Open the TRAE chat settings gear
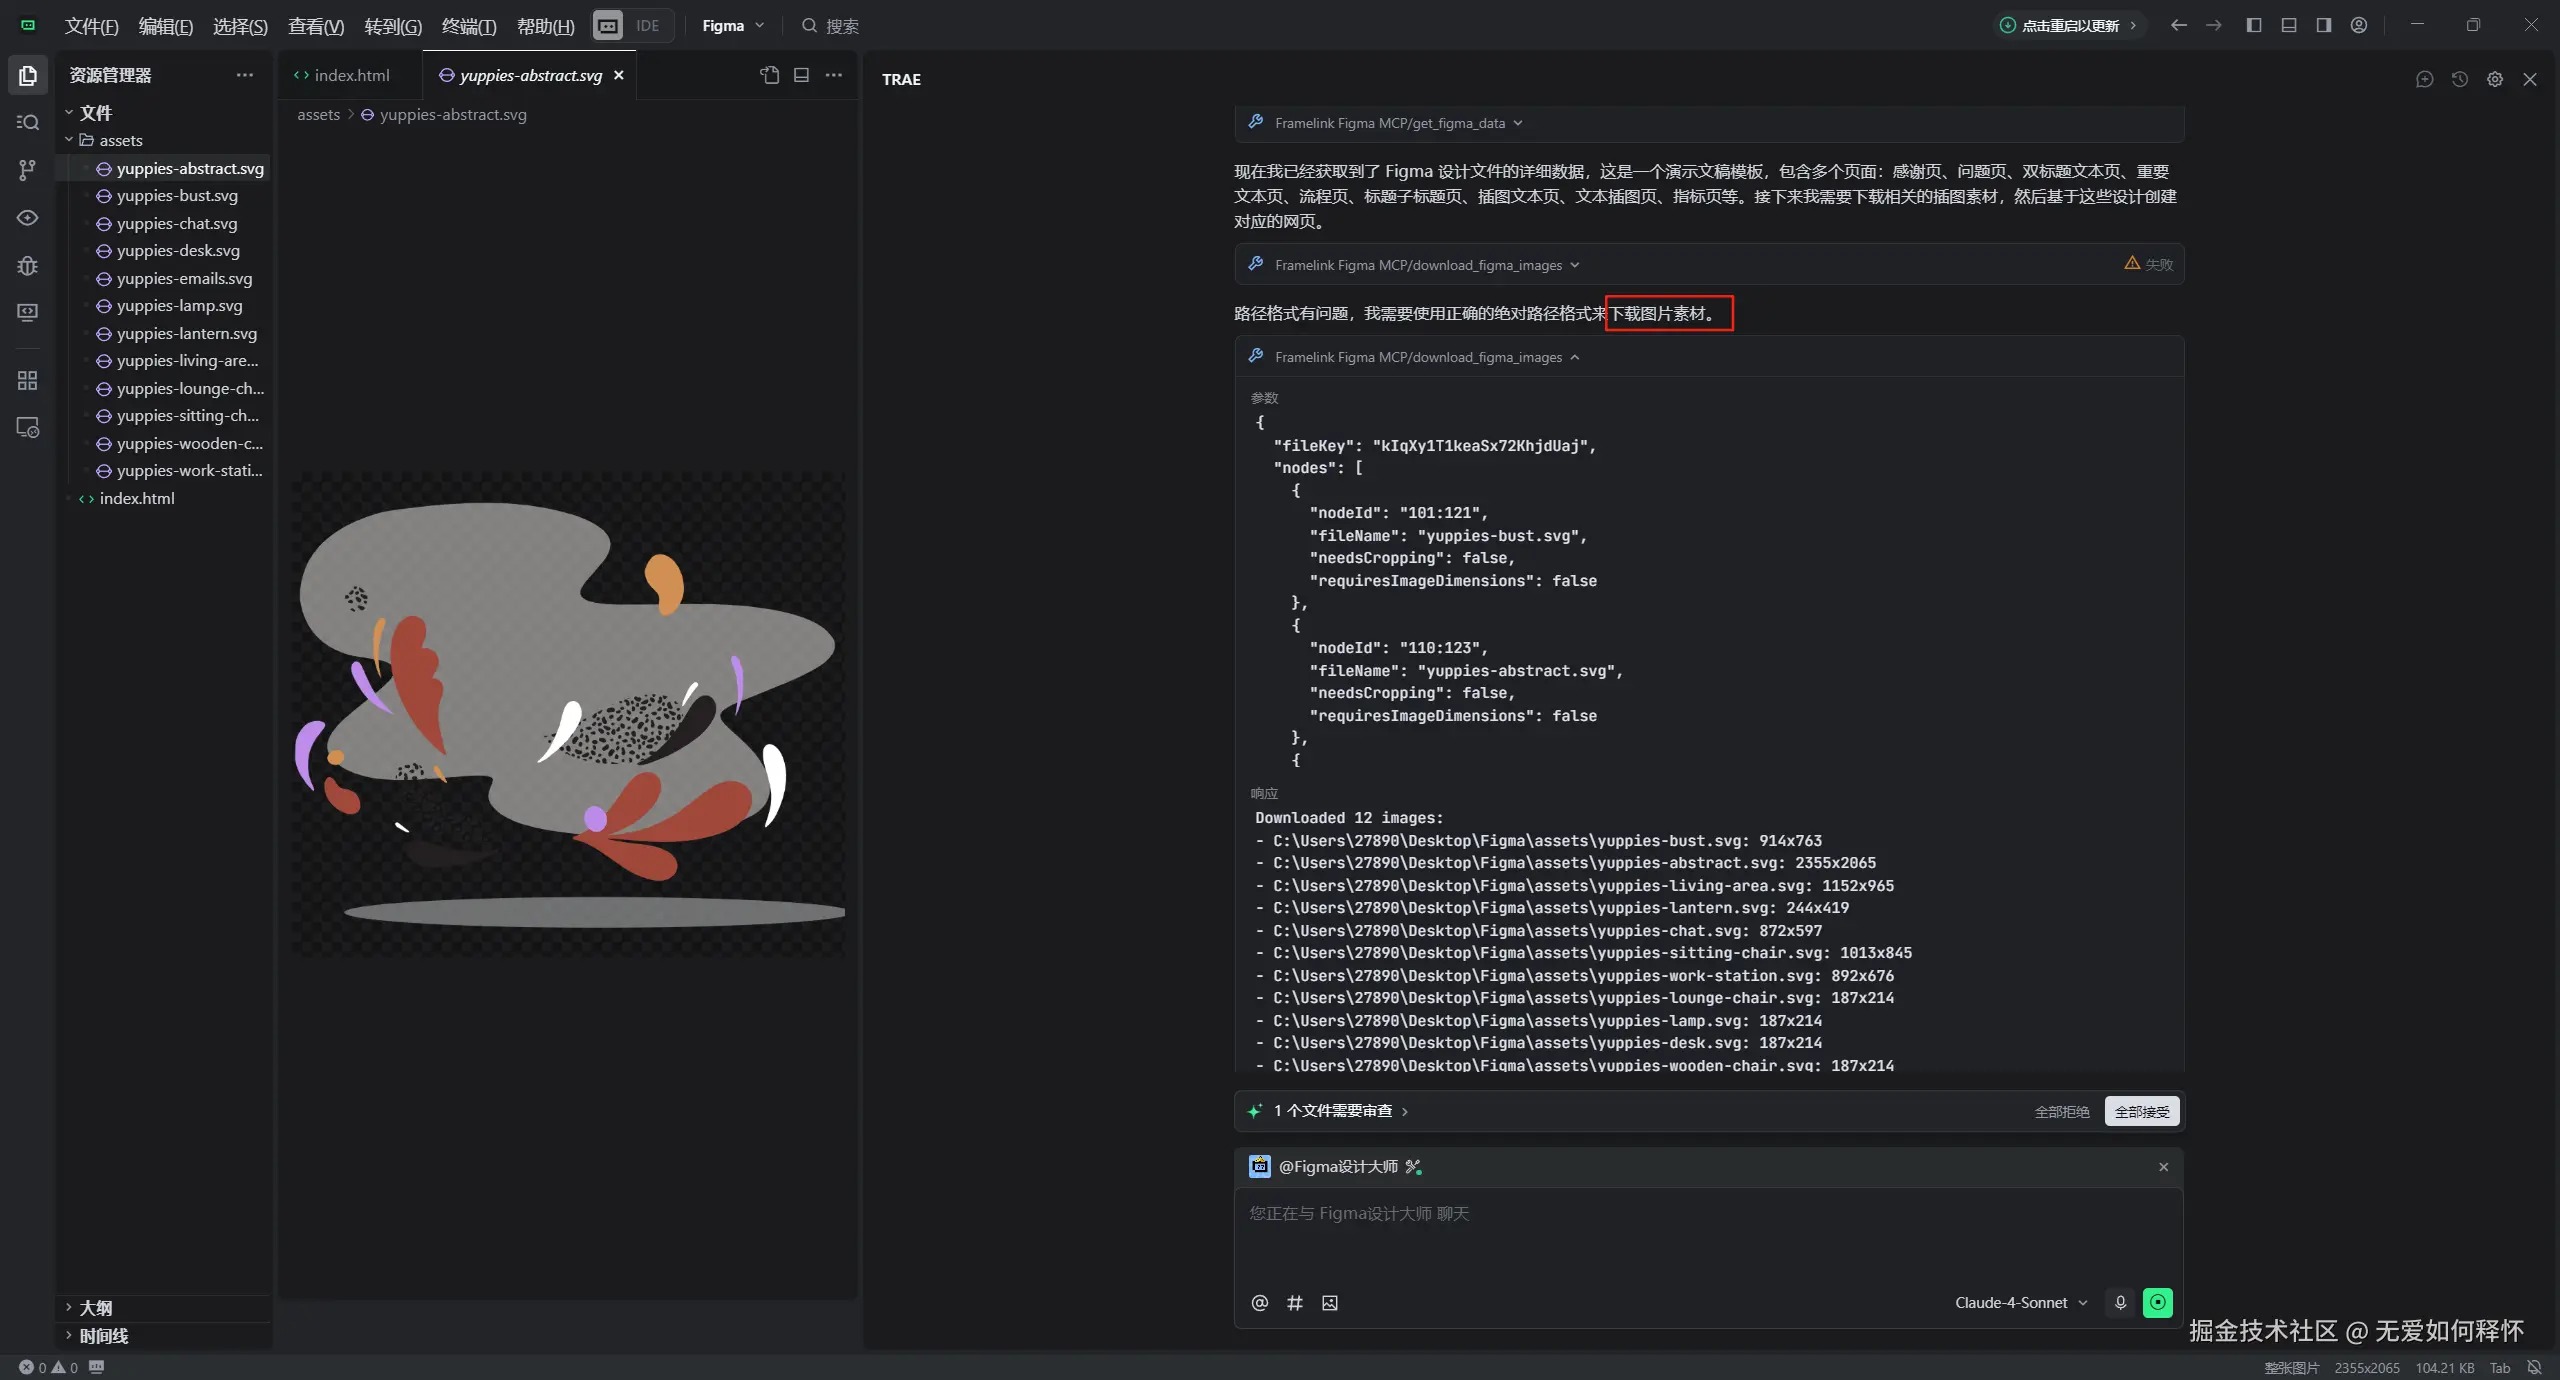 [2495, 79]
